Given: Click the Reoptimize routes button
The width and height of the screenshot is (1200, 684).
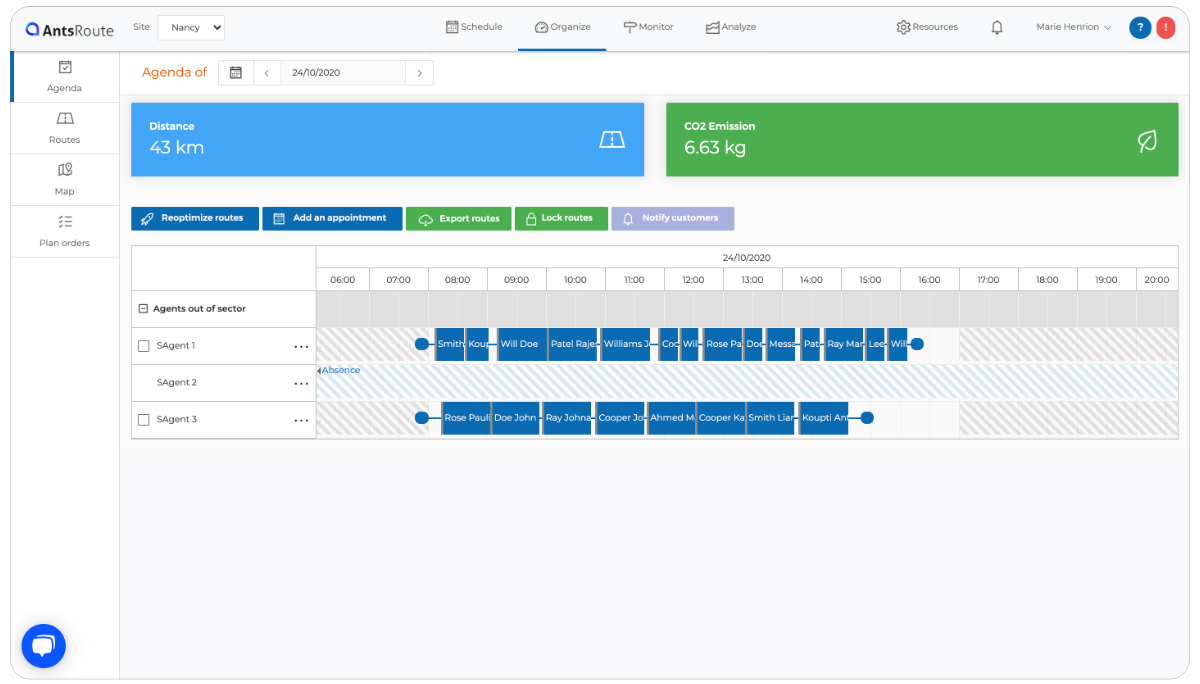Looking at the screenshot, I should point(194,218).
